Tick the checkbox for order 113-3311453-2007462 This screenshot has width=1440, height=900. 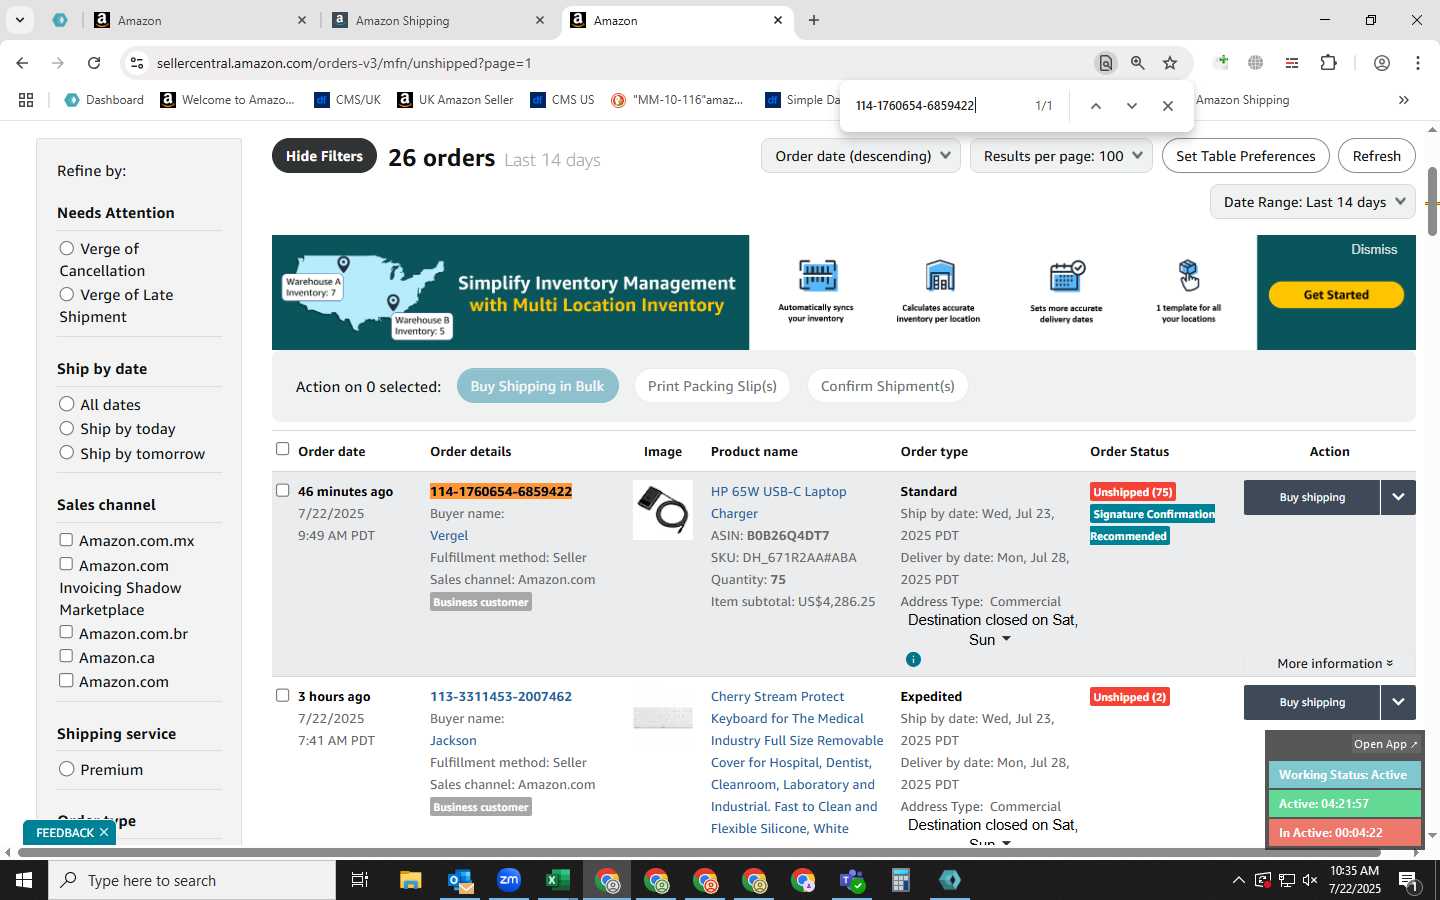282,695
